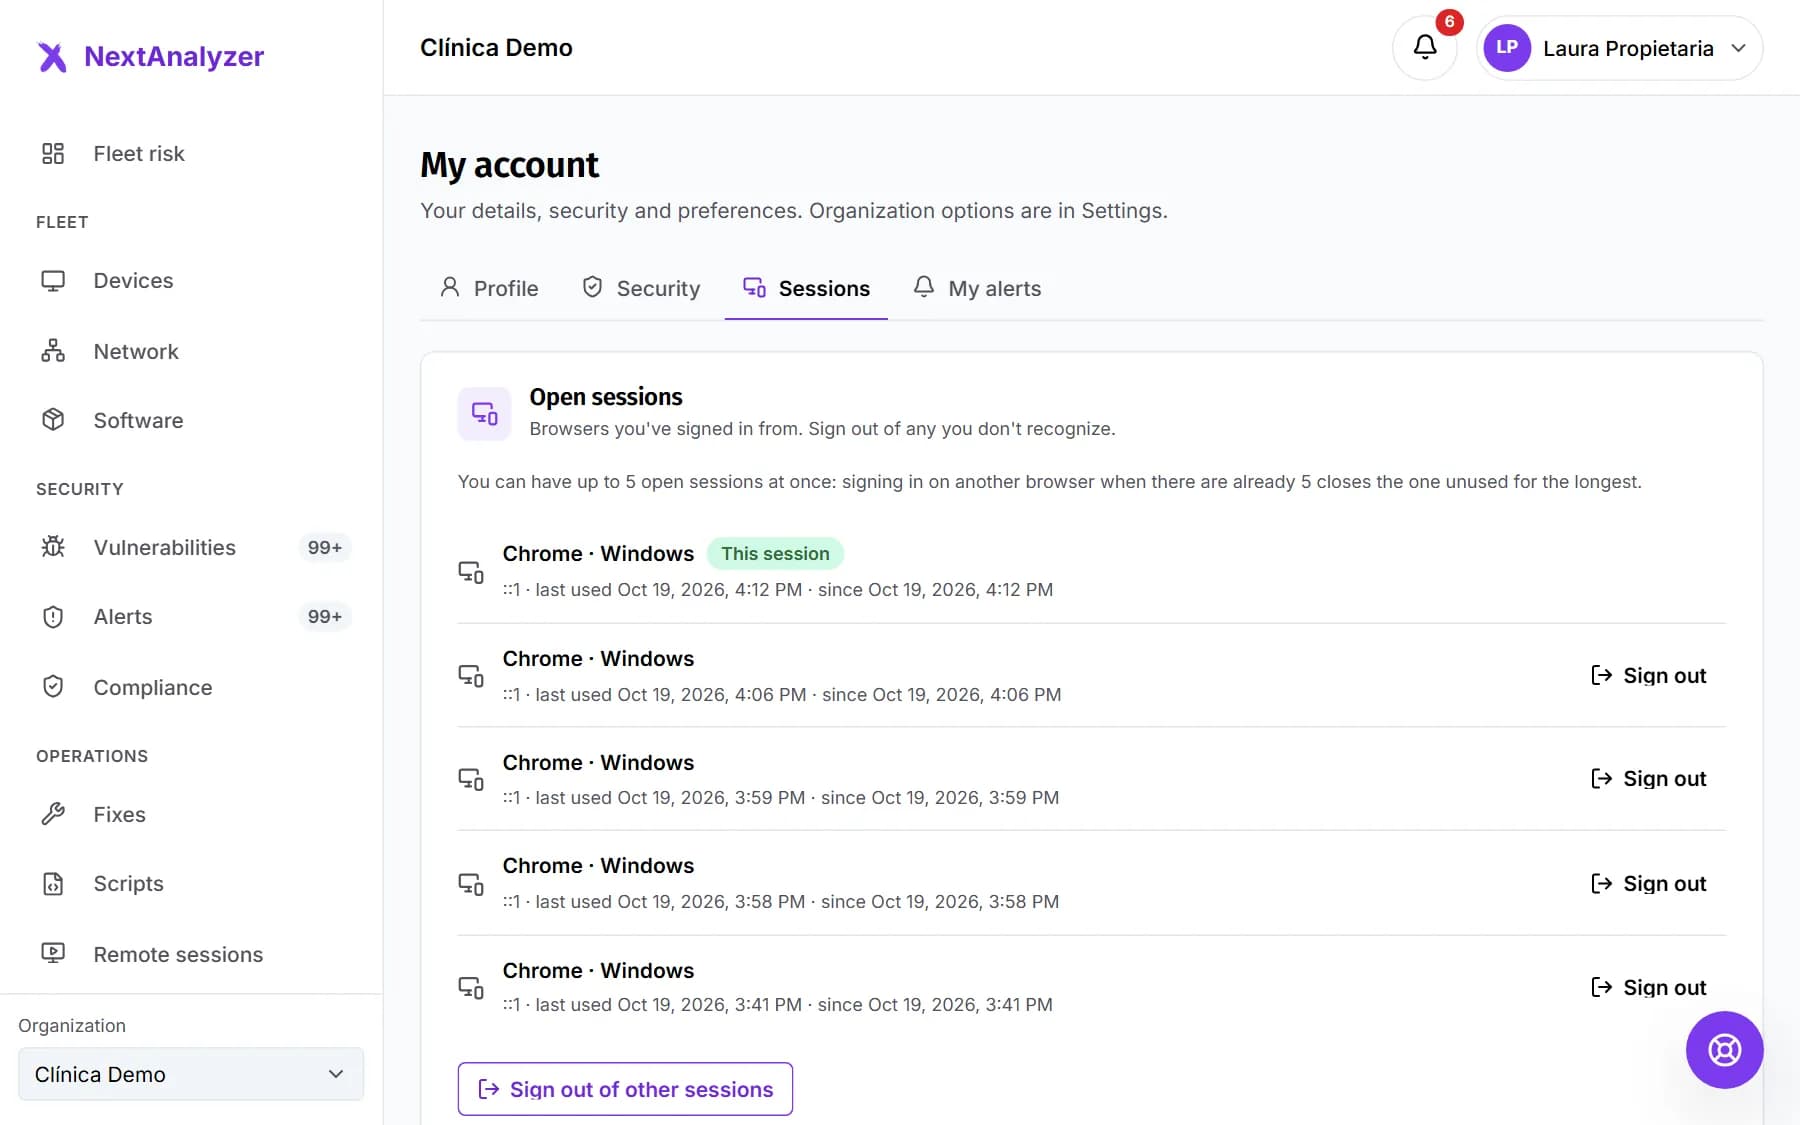This screenshot has height=1125, width=1800.
Task: Sign out of the 3:41 PM session
Action: (x=1649, y=987)
